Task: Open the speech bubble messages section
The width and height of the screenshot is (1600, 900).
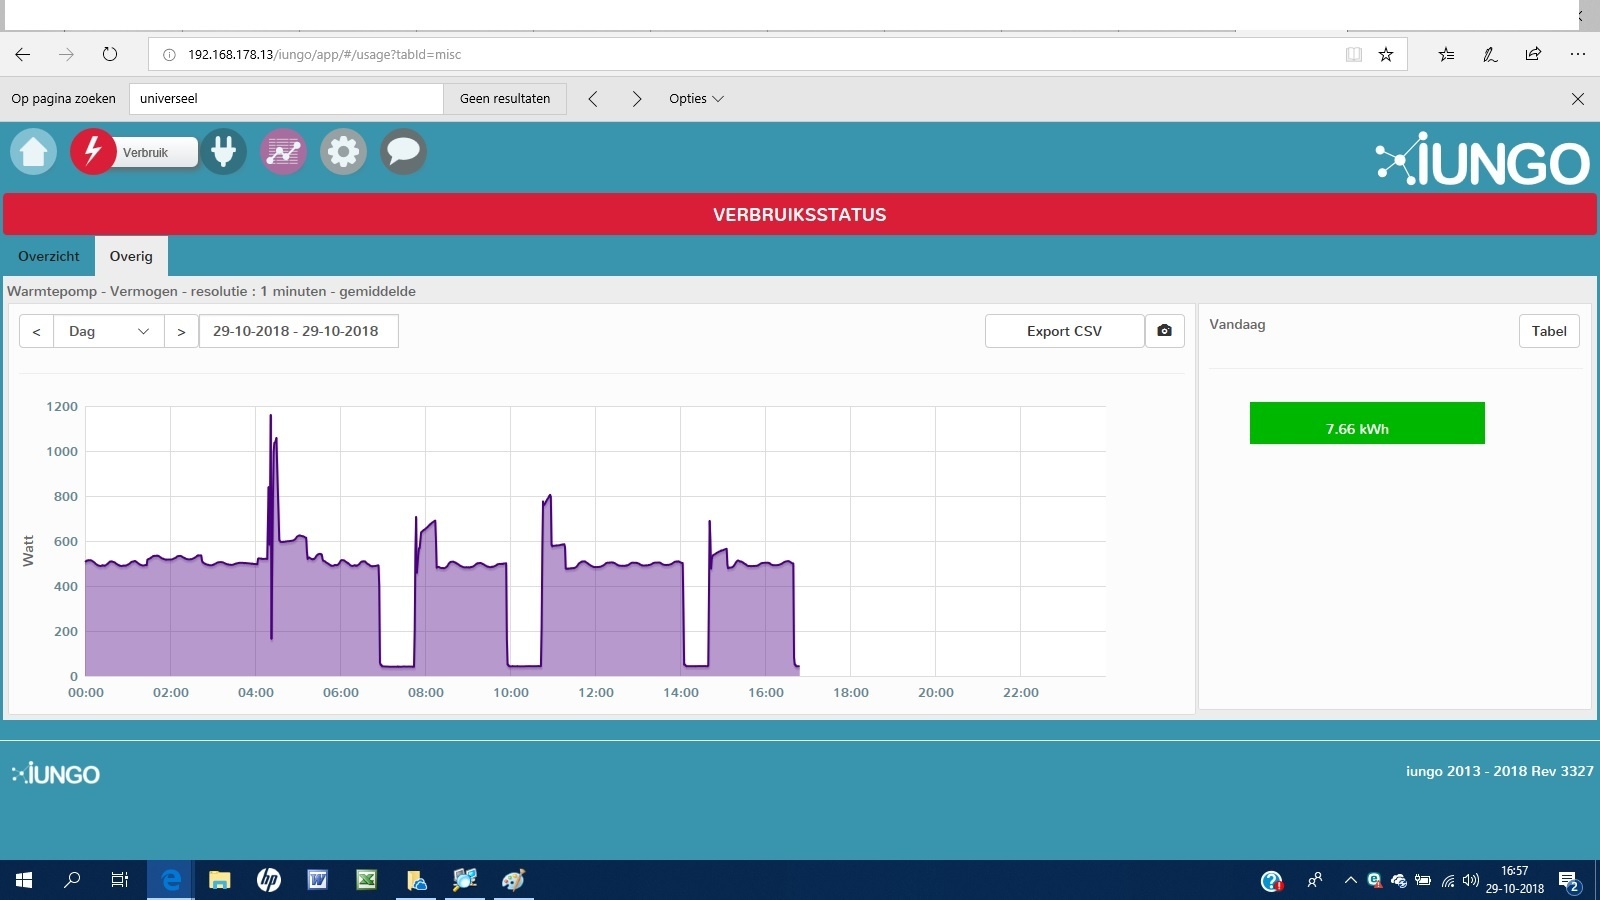Action: [403, 152]
